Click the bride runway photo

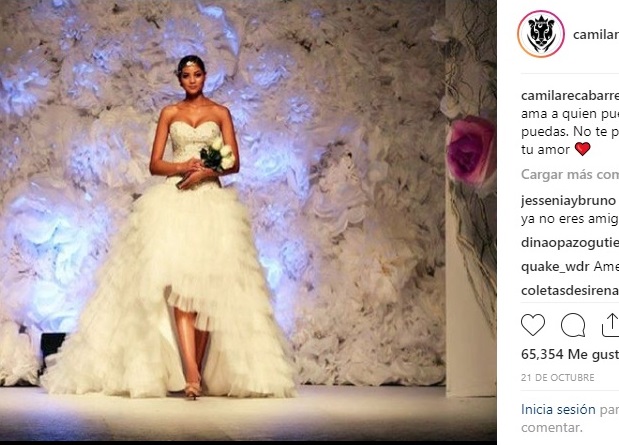coord(248,220)
